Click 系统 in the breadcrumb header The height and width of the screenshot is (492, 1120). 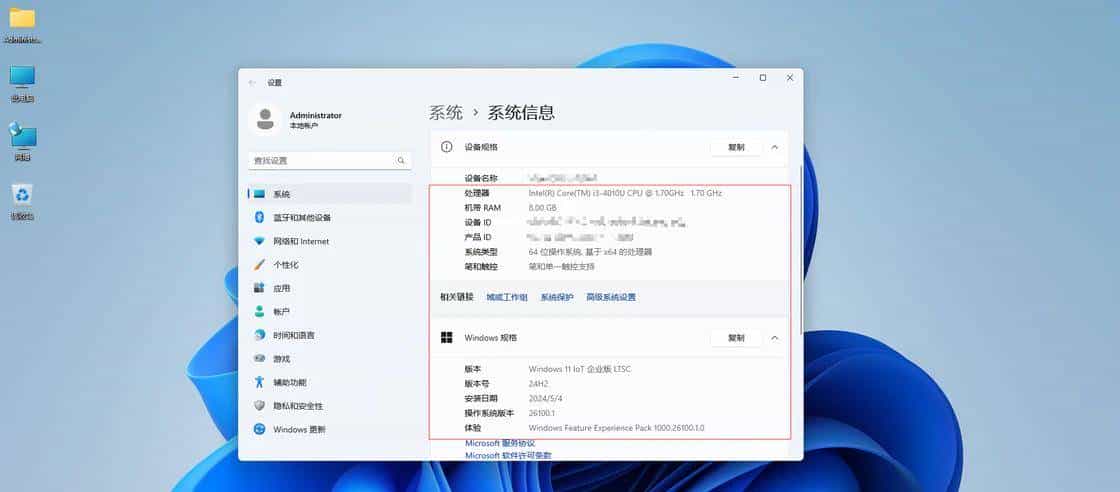[446, 113]
